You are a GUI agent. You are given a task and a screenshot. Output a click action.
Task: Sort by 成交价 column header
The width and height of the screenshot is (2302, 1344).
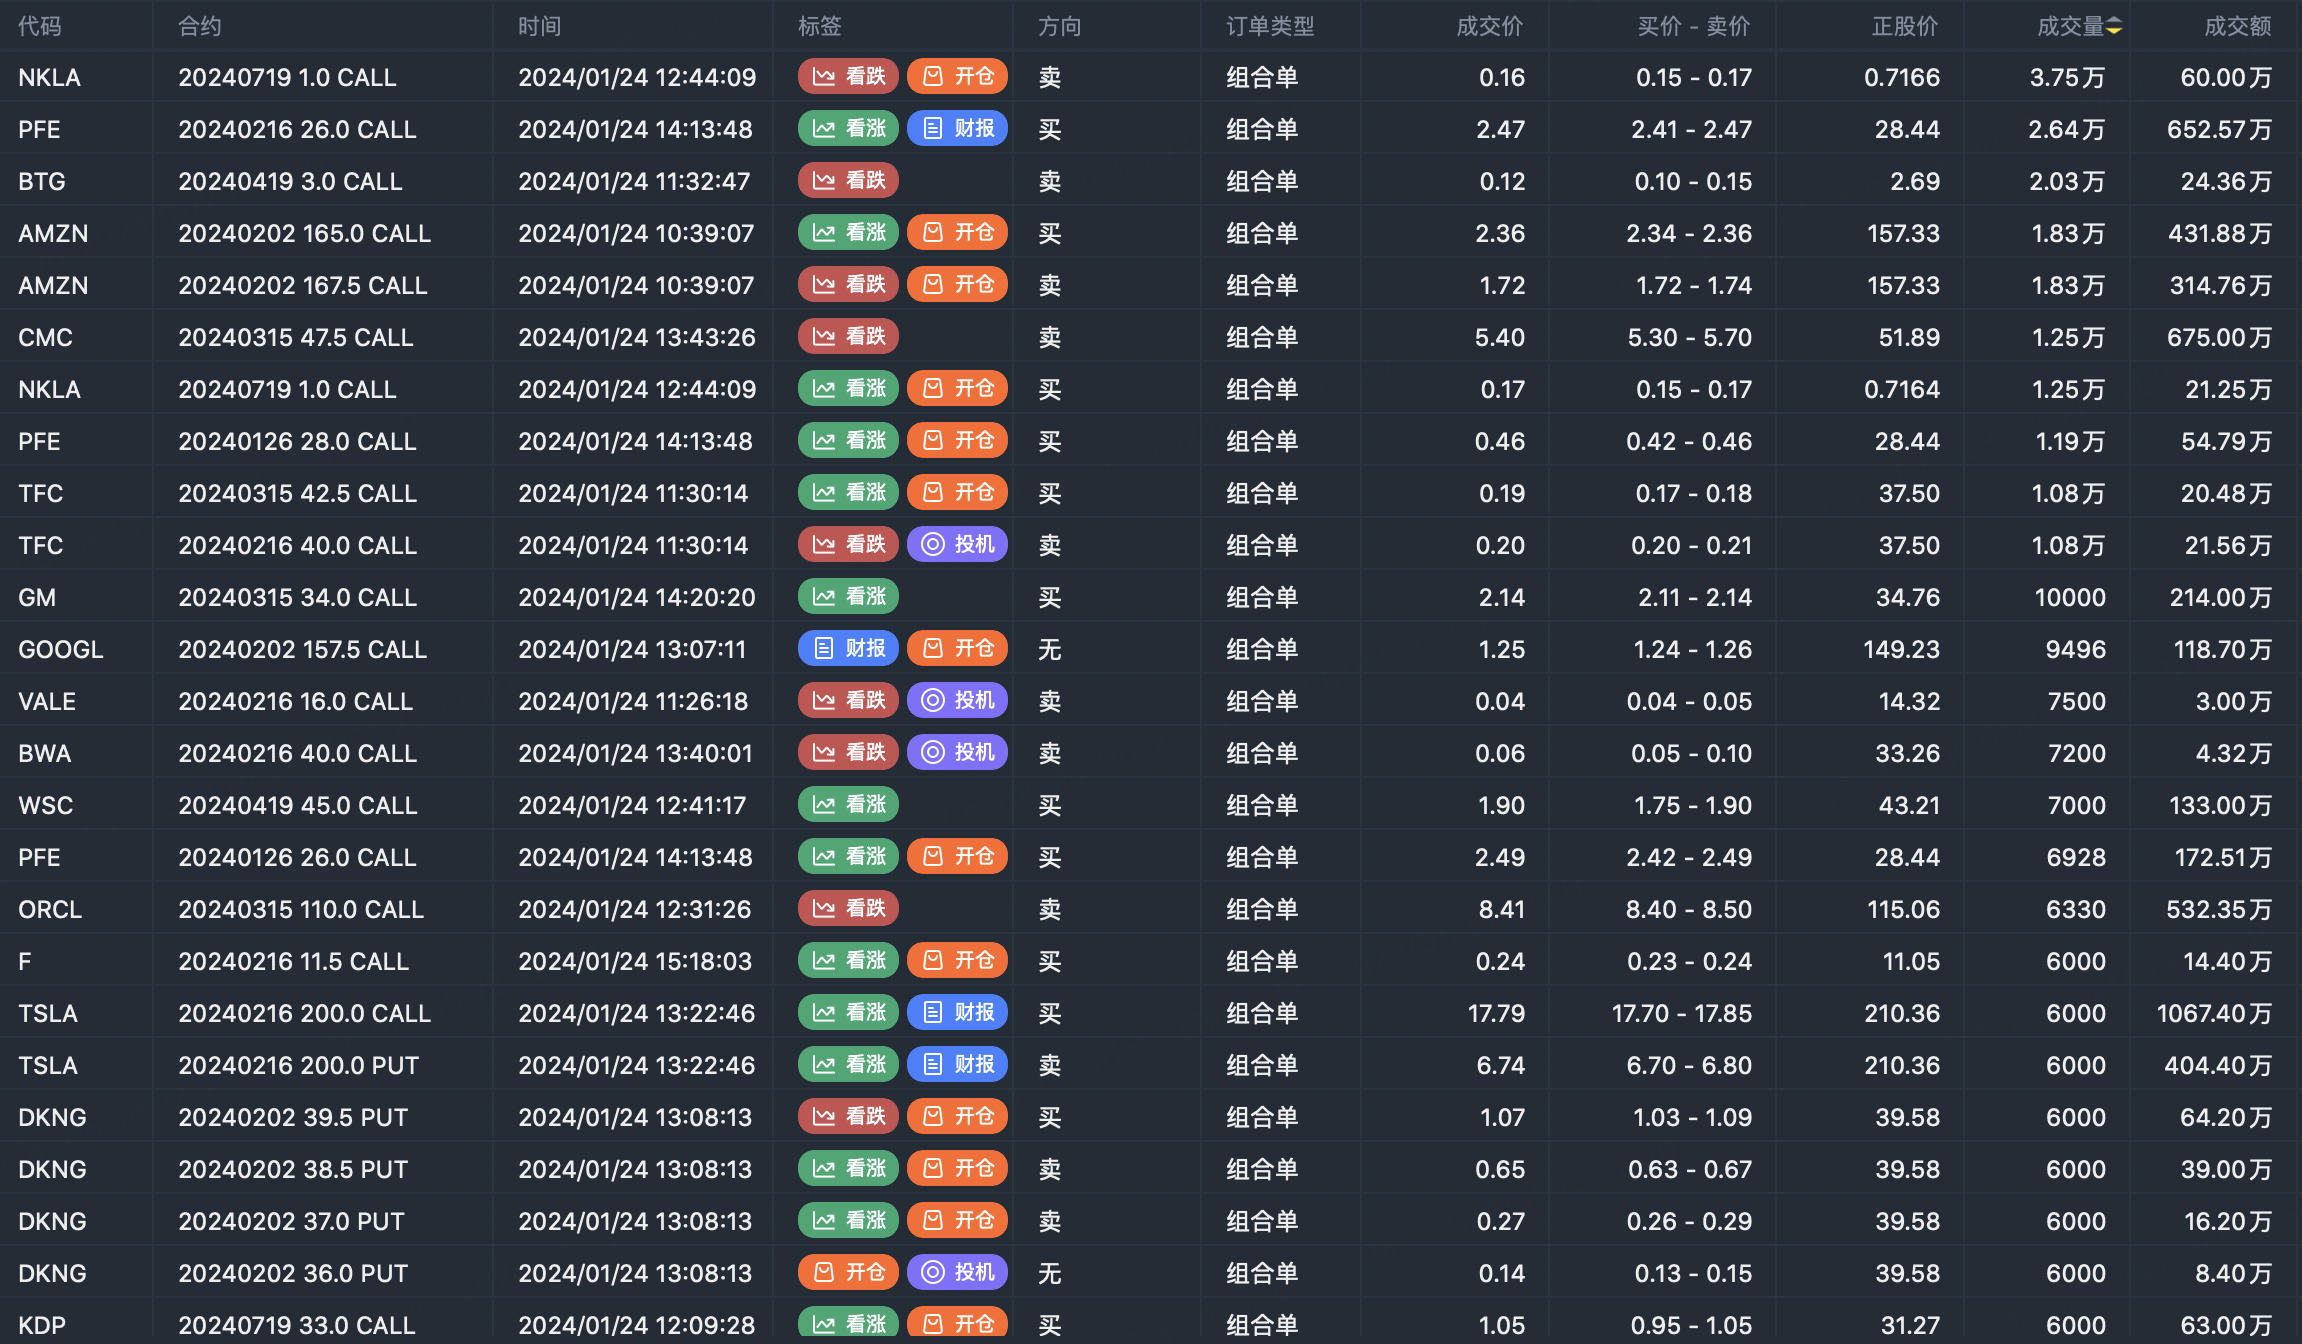(1489, 27)
